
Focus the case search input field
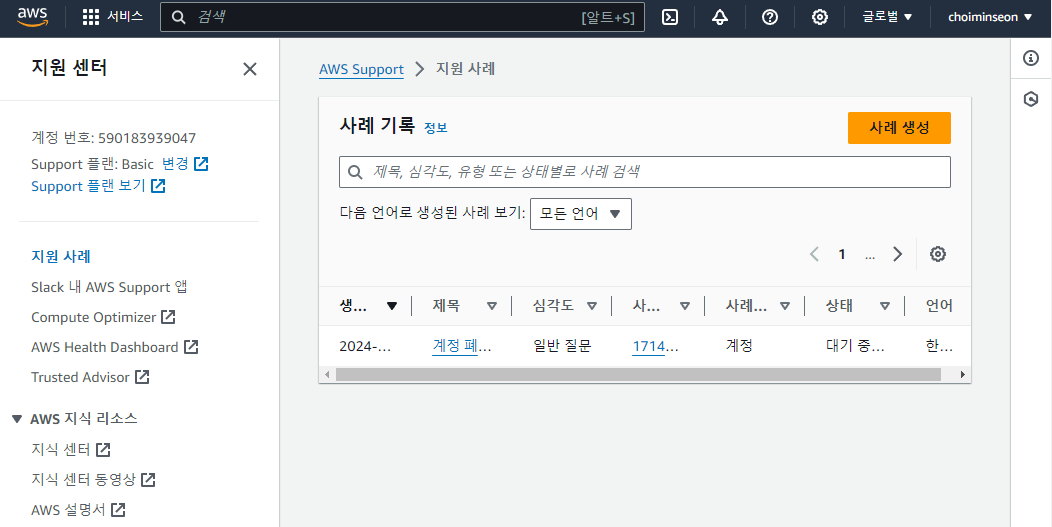[x=645, y=172]
